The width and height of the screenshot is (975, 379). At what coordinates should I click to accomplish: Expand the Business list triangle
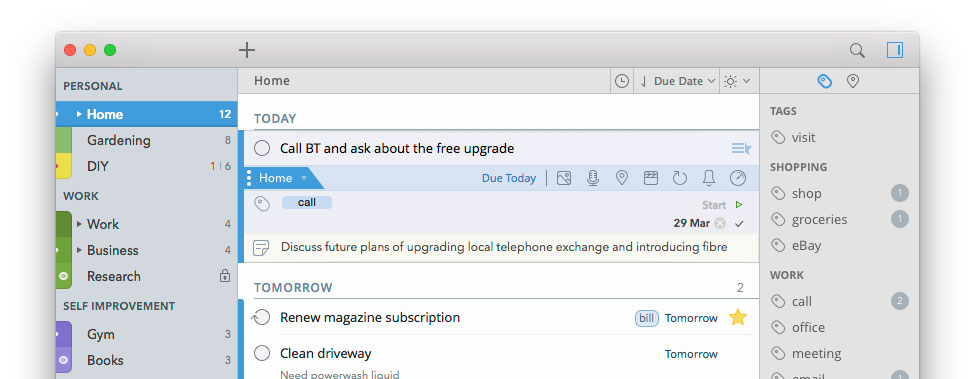[79, 250]
